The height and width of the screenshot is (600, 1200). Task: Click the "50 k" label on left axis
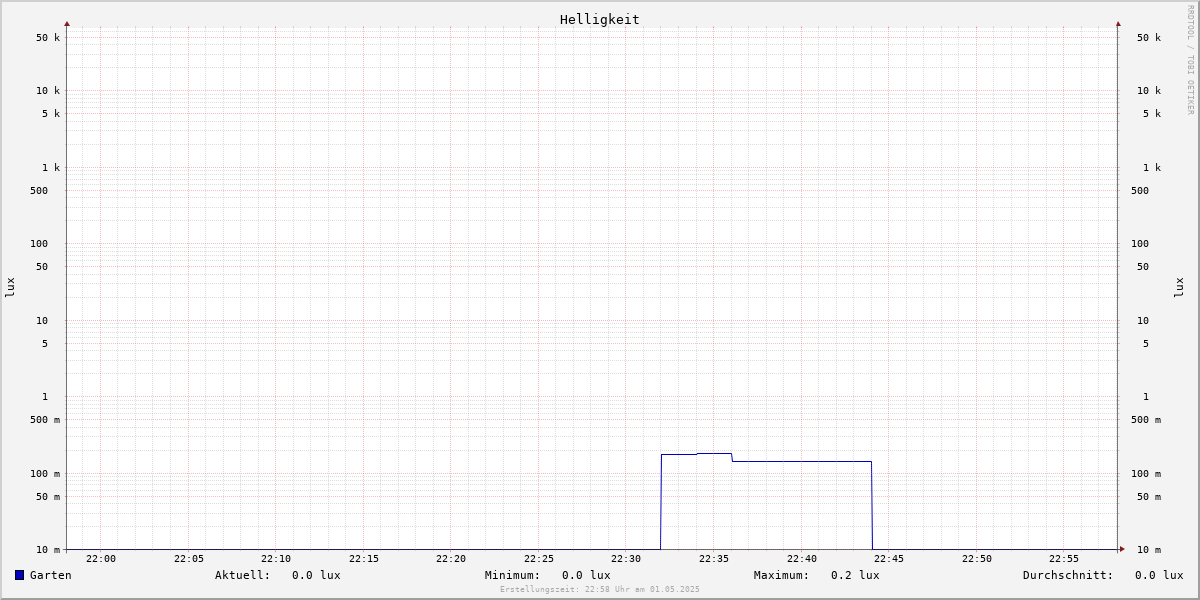(x=48, y=38)
